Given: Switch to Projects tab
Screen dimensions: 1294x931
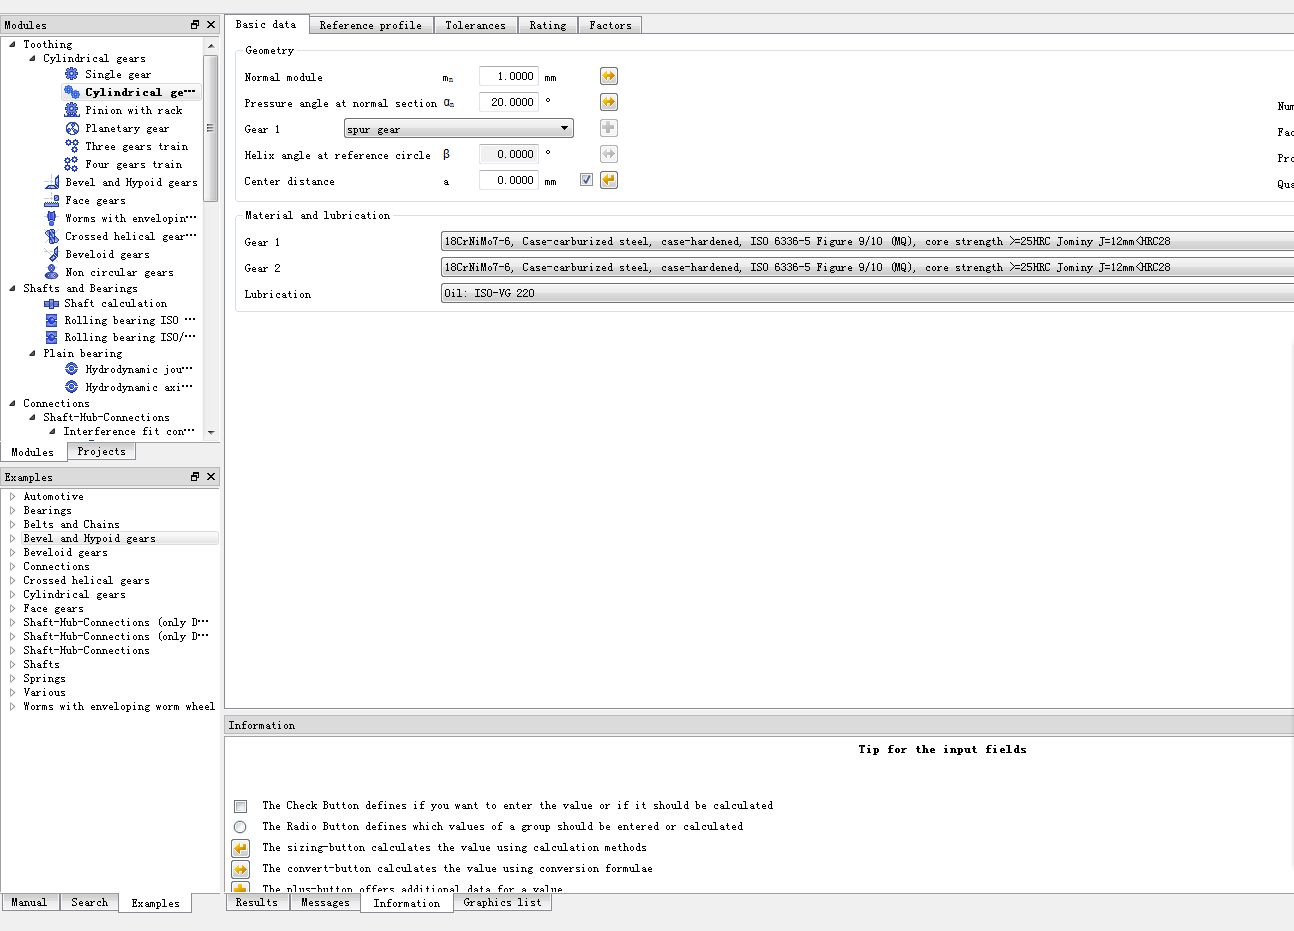Looking at the screenshot, I should click(x=101, y=452).
